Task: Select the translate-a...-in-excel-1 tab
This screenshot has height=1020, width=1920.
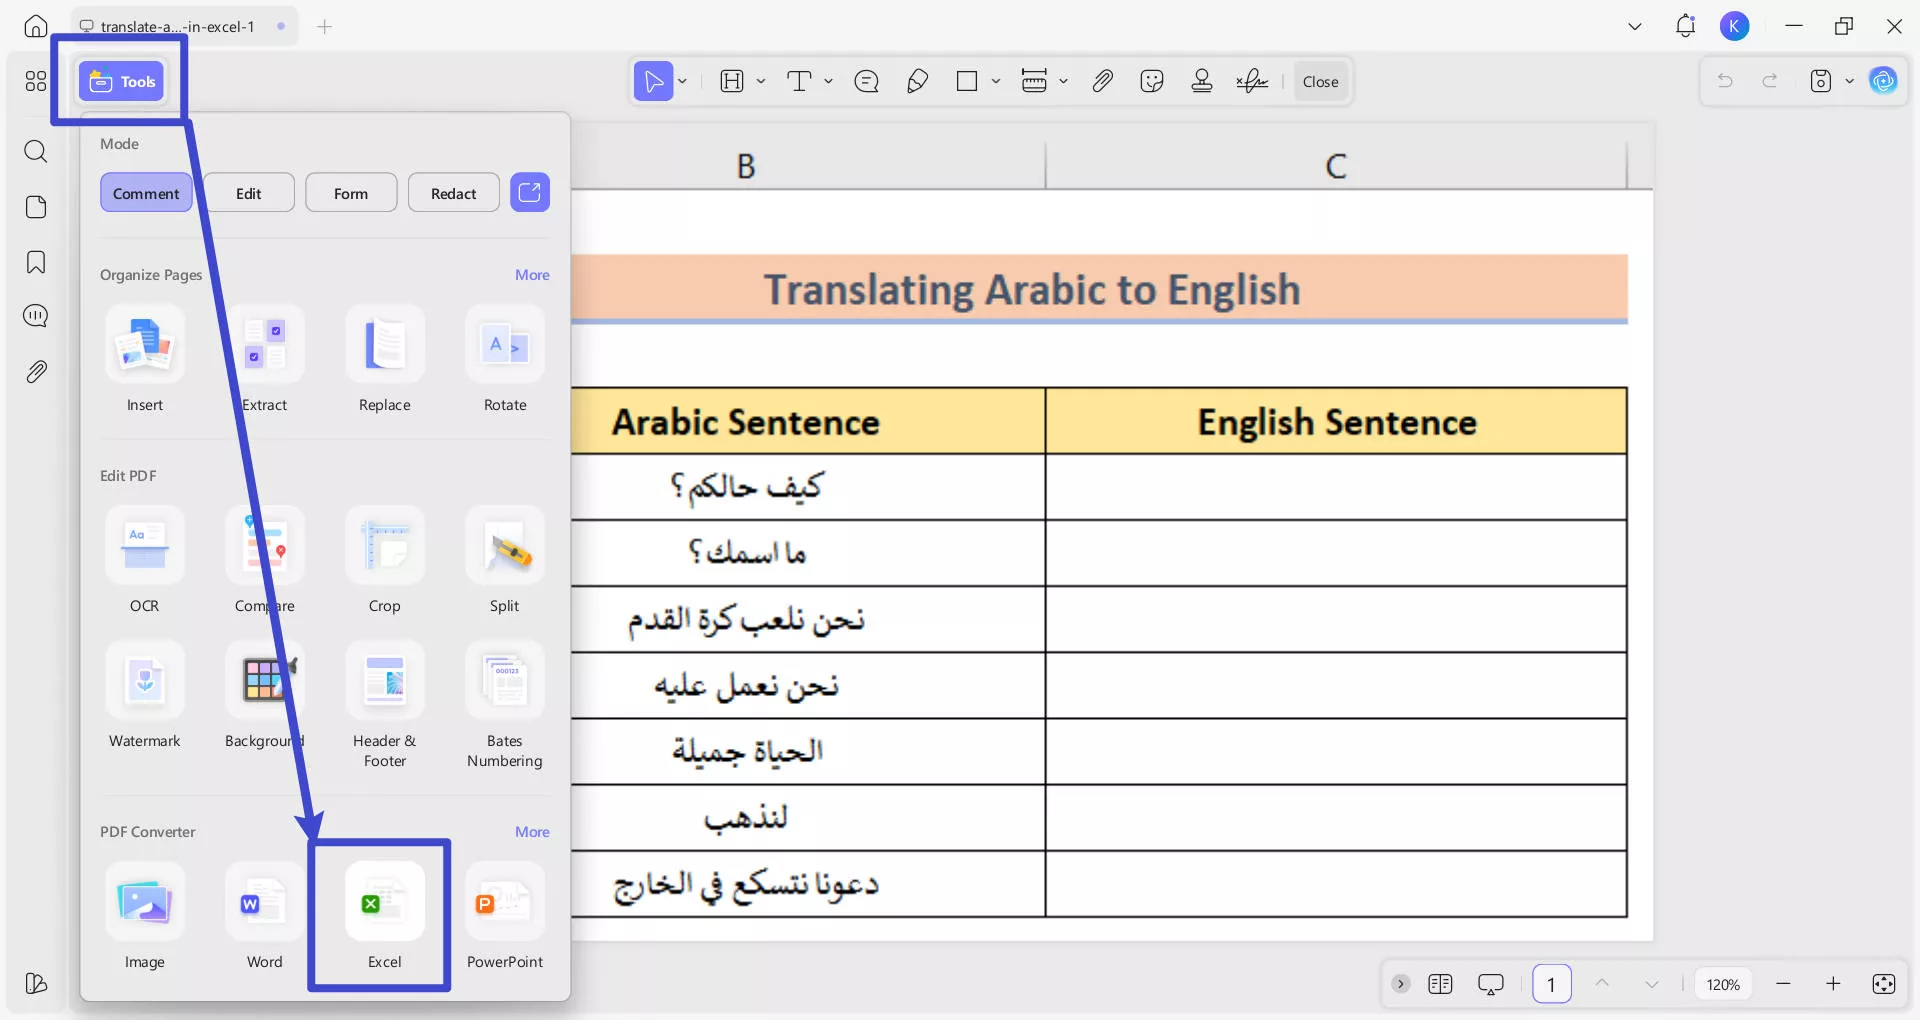Action: click(x=175, y=26)
